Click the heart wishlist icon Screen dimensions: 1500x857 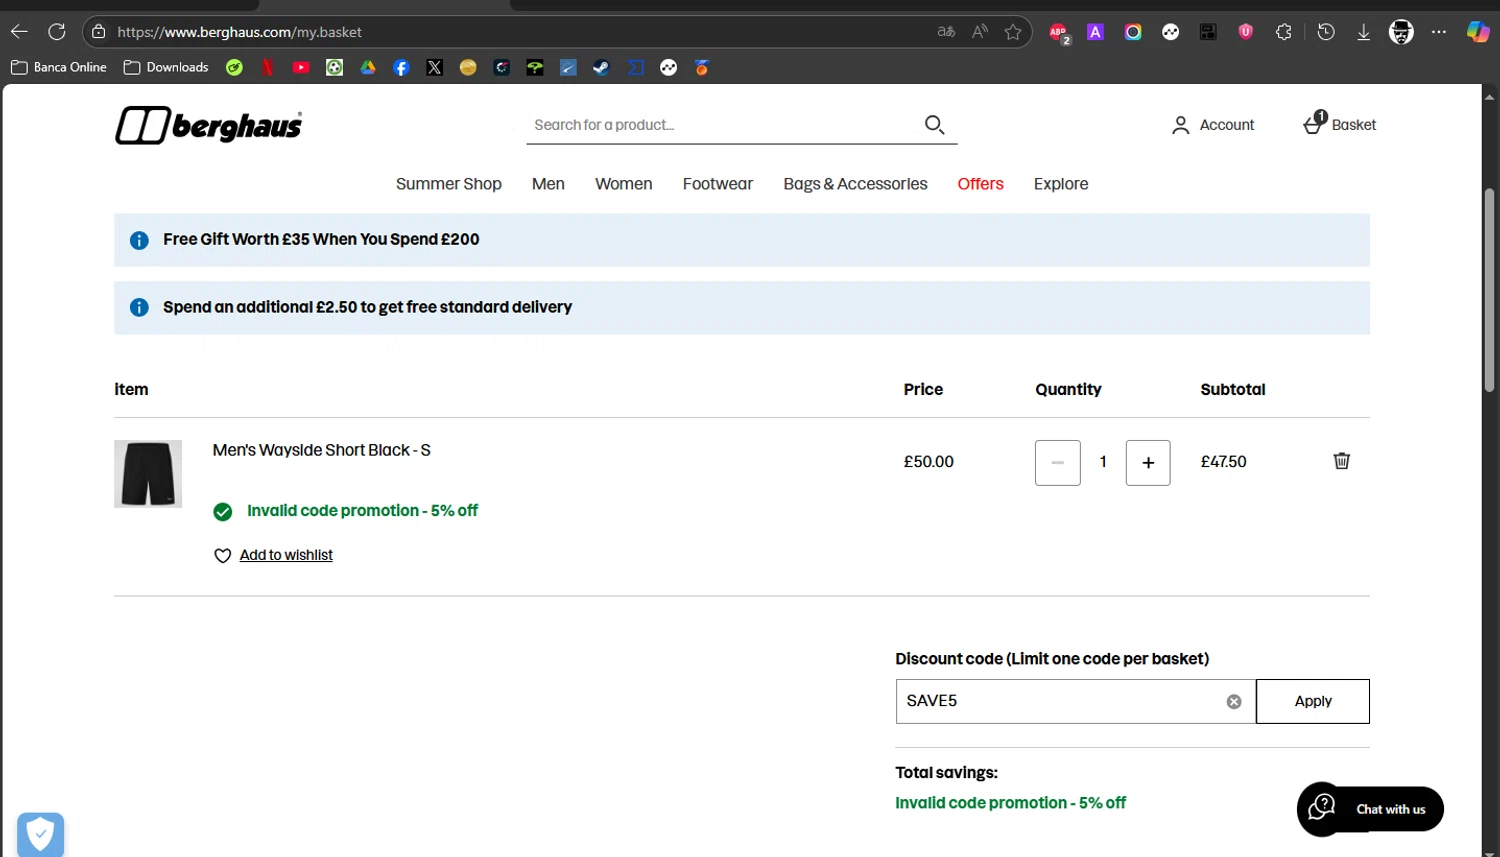click(x=222, y=556)
